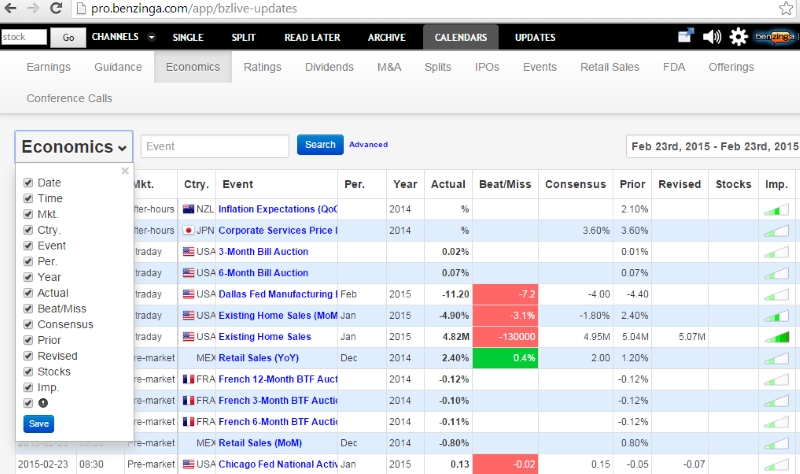Click USA flag in 3-Month Bill Auction row
800x474 pixels.
pos(188,252)
